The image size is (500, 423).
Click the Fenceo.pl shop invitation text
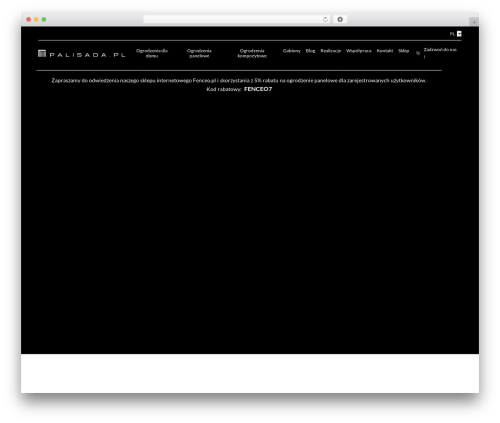239,80
